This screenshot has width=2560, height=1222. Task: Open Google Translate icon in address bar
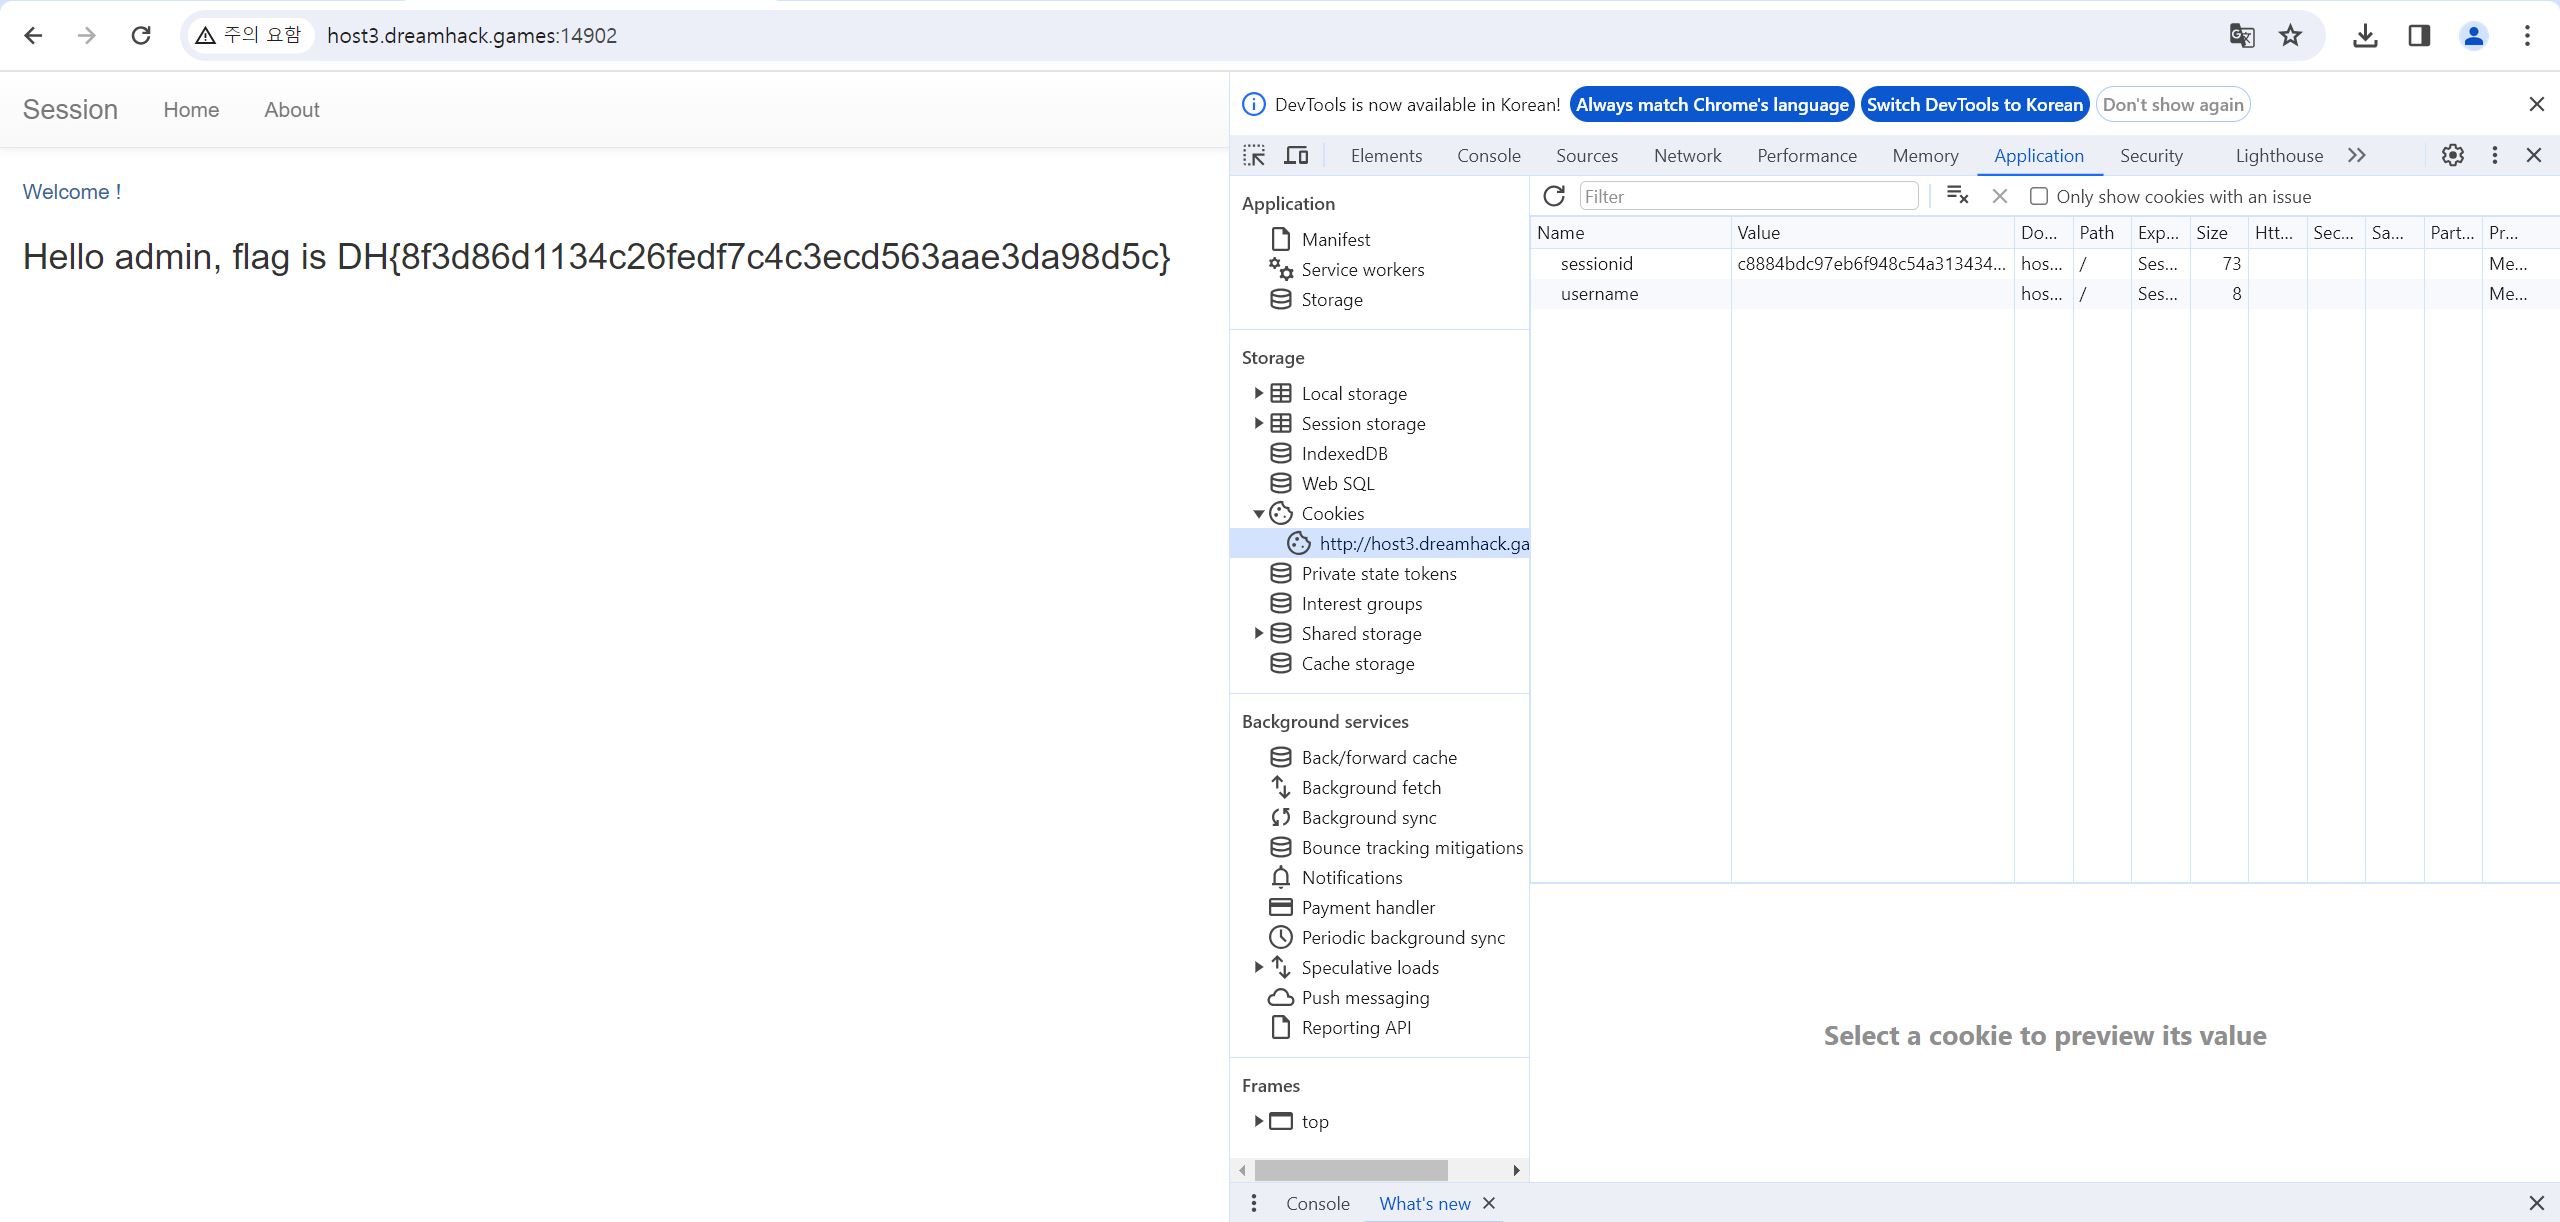(x=2241, y=36)
